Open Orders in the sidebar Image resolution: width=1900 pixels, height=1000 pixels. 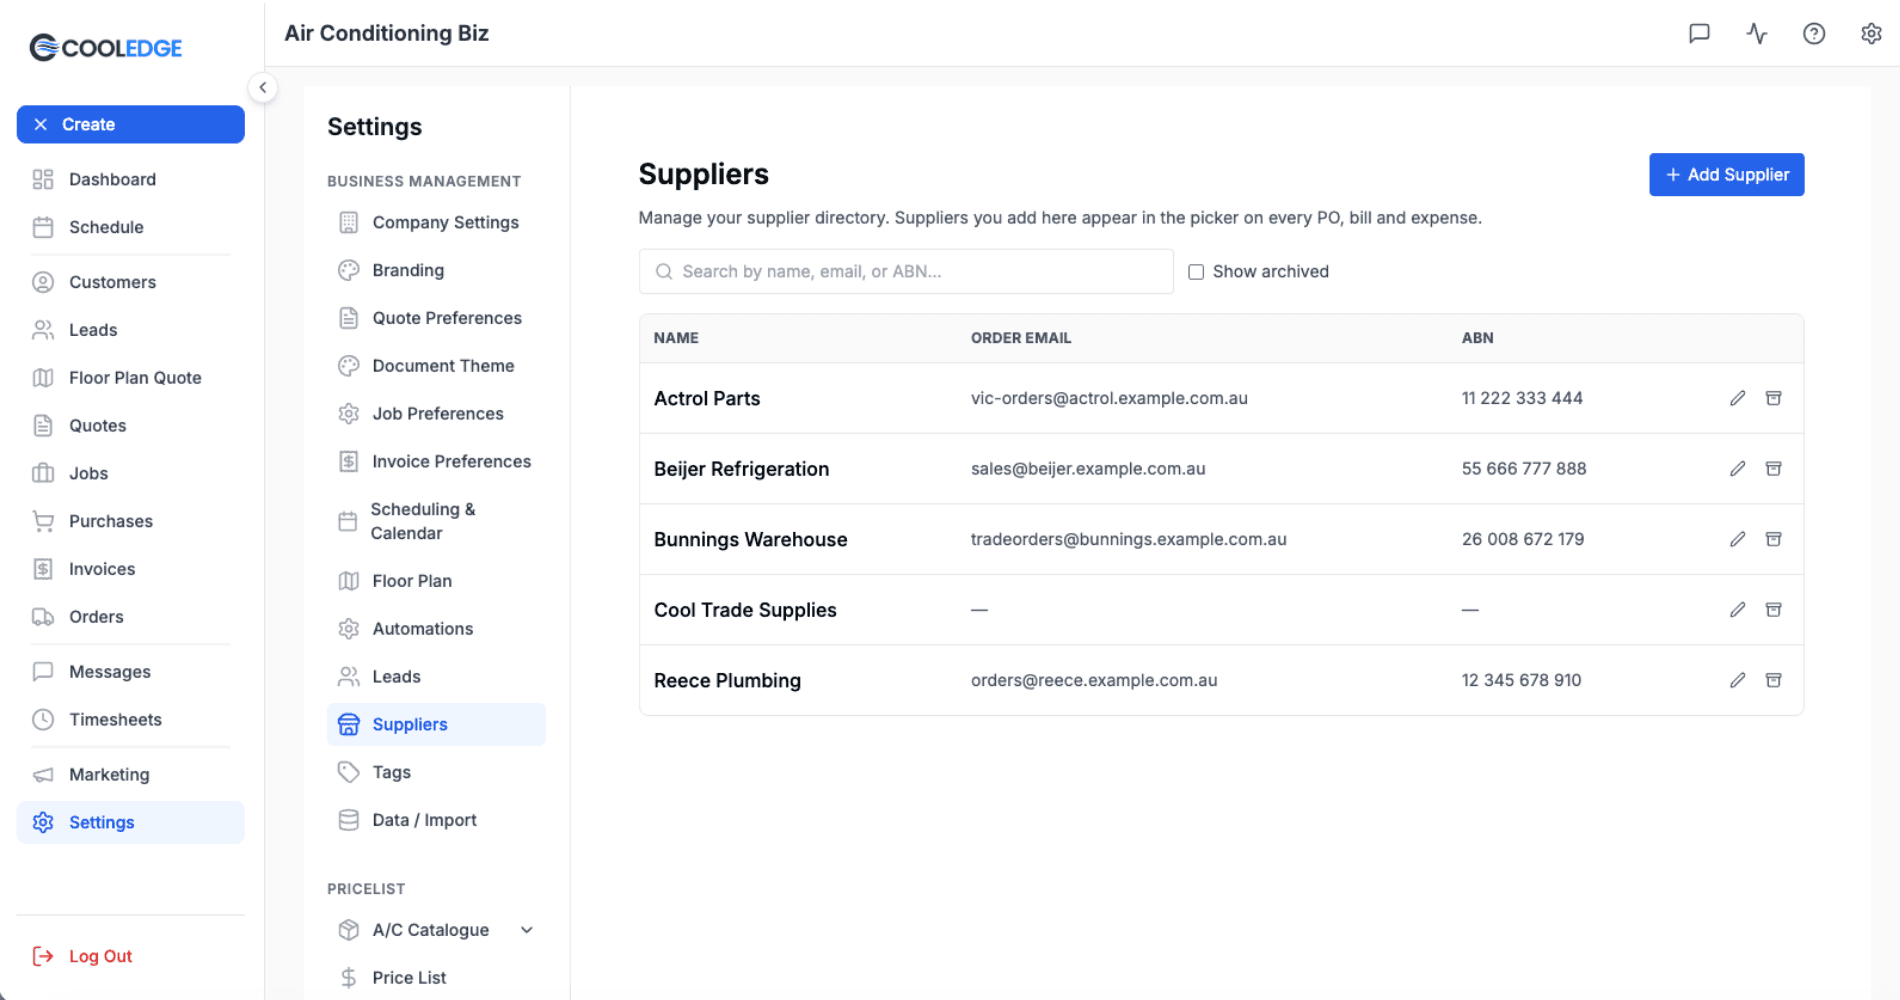coord(131,617)
